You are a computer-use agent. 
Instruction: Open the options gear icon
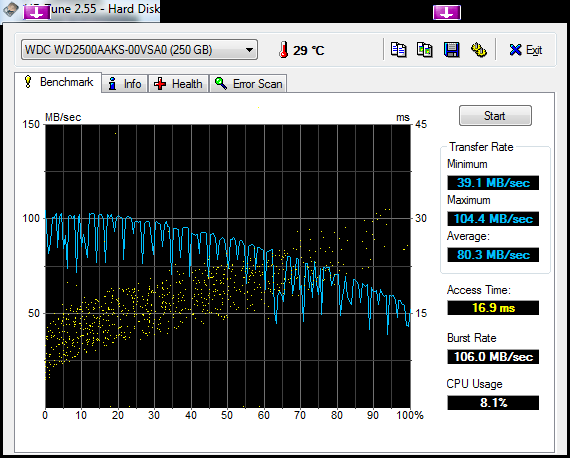[479, 49]
